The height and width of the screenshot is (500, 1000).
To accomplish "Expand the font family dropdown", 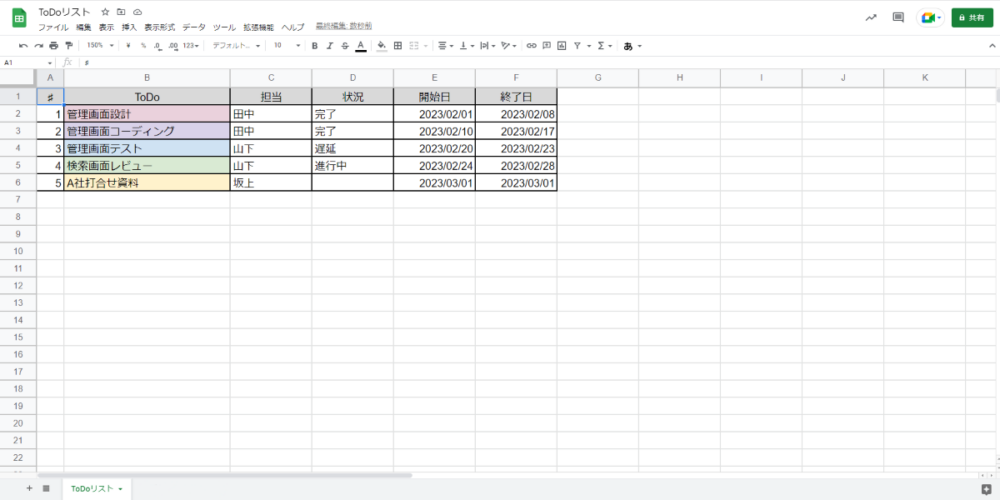I will tap(236, 45).
